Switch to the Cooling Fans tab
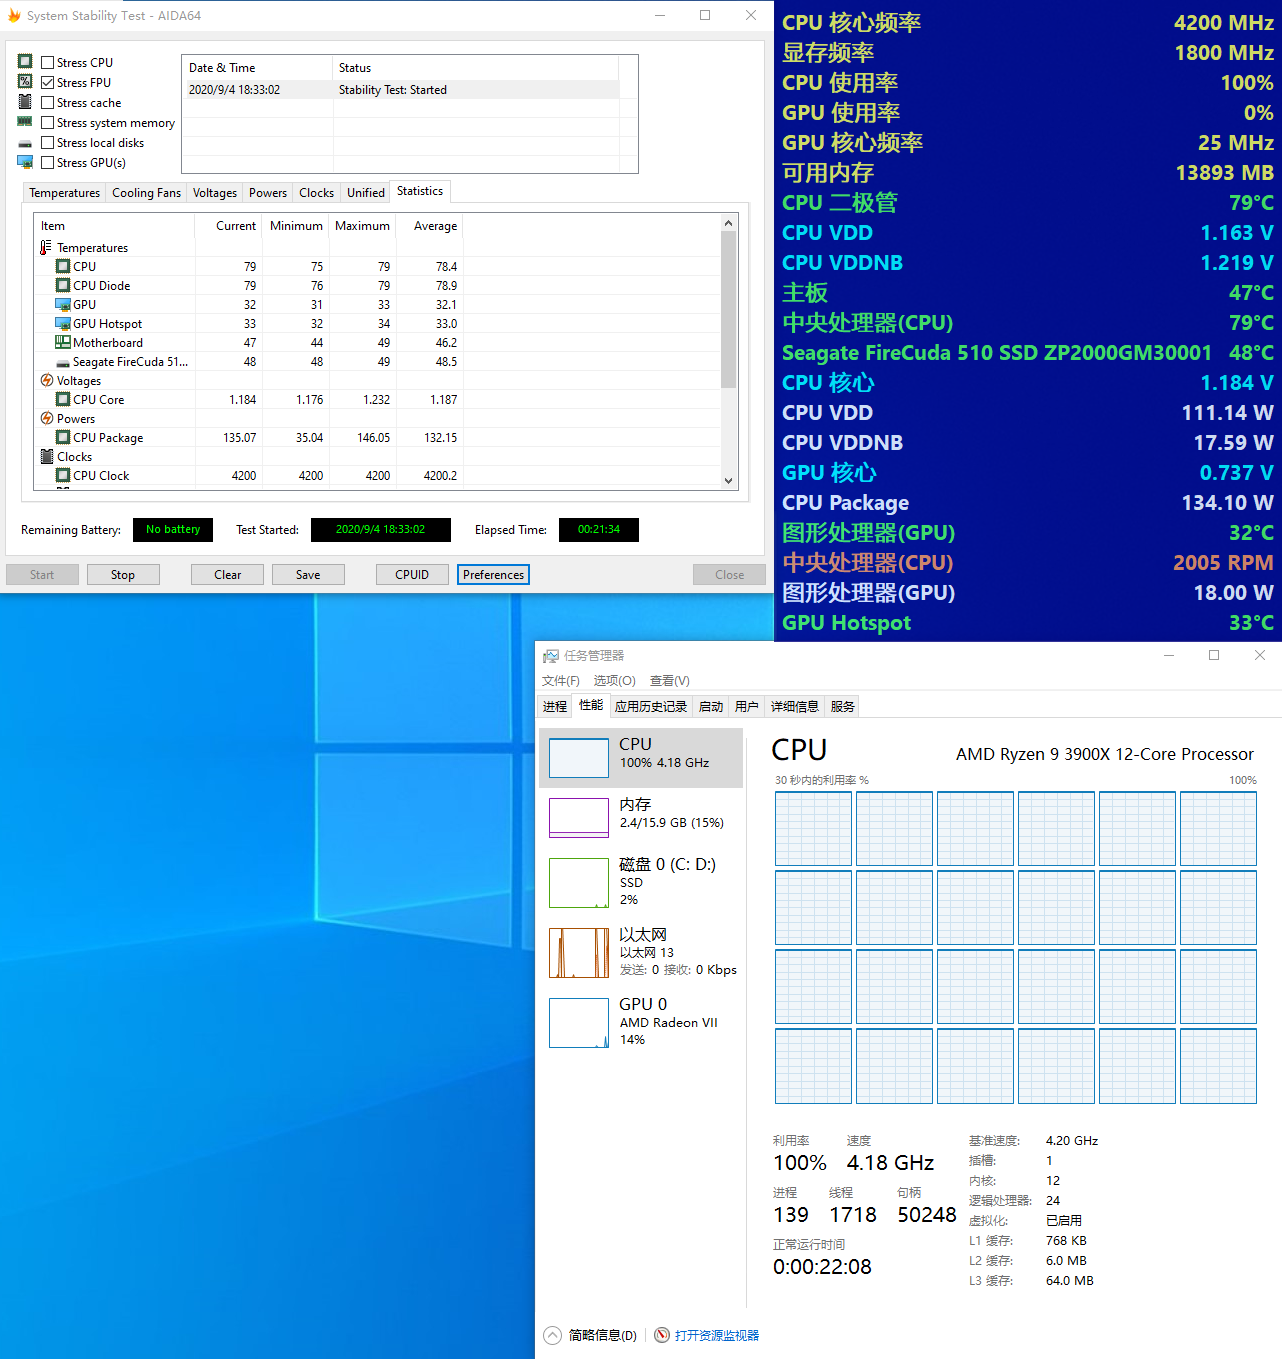Screen dimensions: 1282x1359 pos(146,193)
